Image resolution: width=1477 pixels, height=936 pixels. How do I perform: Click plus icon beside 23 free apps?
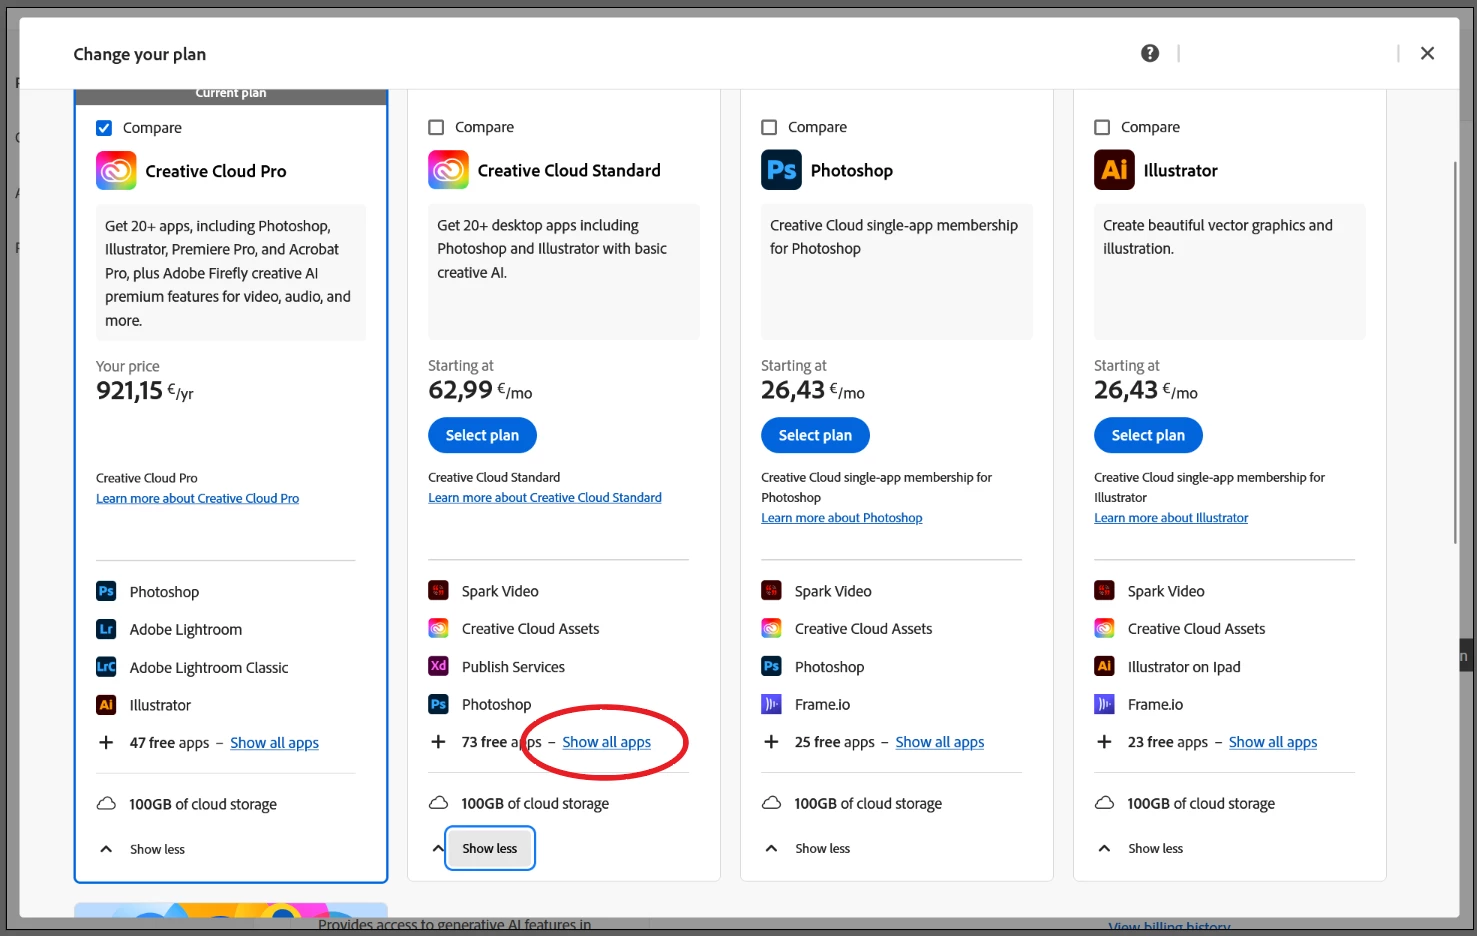point(1104,741)
